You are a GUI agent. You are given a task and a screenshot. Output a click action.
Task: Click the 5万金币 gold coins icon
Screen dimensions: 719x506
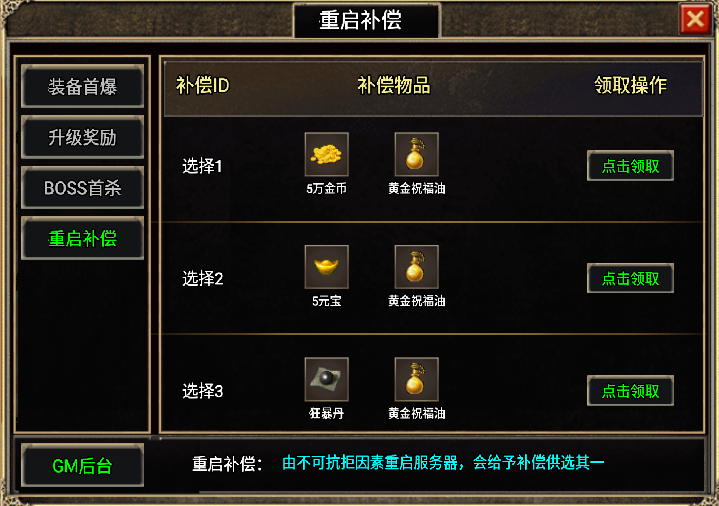coord(326,154)
